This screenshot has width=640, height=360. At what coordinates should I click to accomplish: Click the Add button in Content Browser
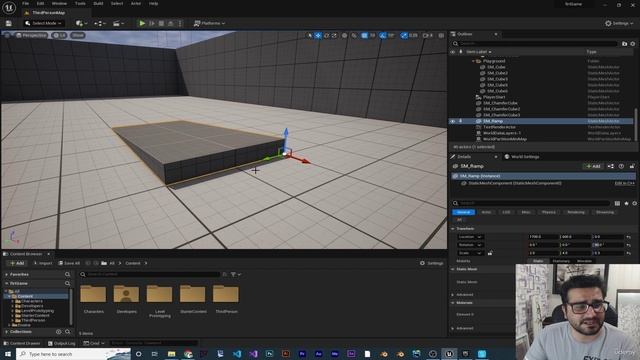coord(17,263)
